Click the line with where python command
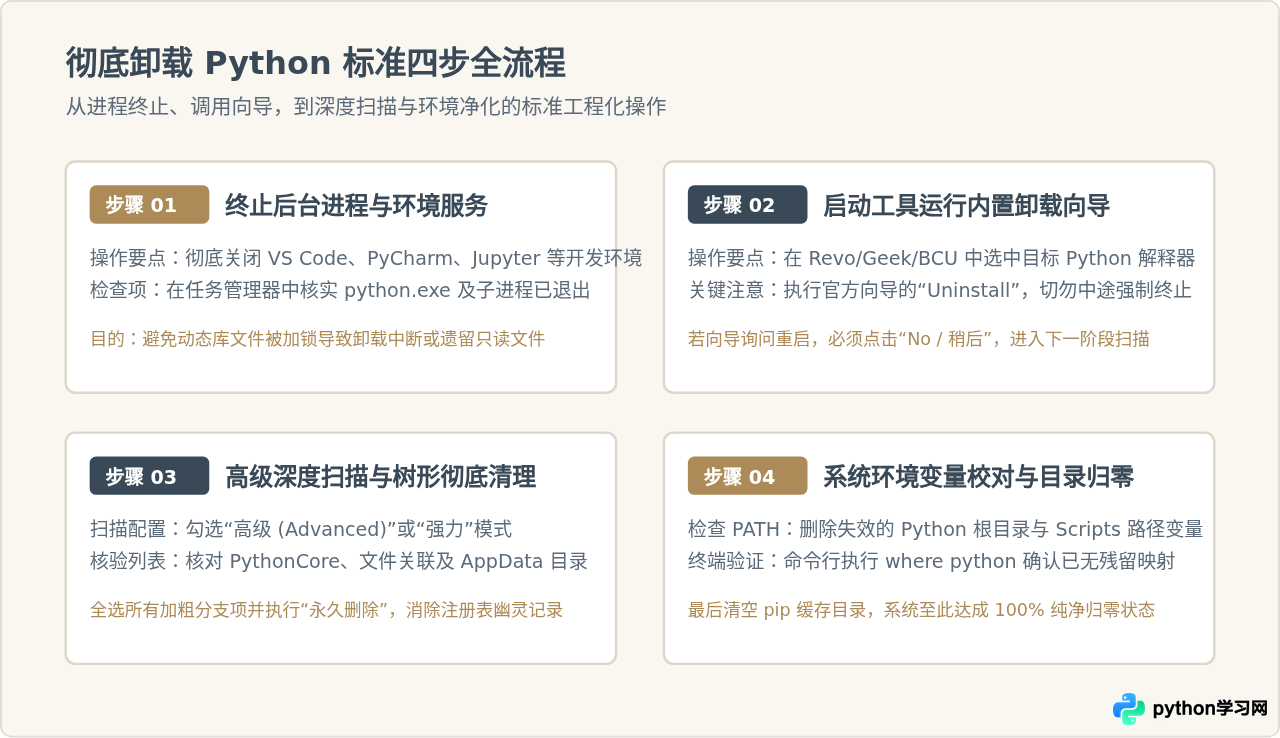 931,561
